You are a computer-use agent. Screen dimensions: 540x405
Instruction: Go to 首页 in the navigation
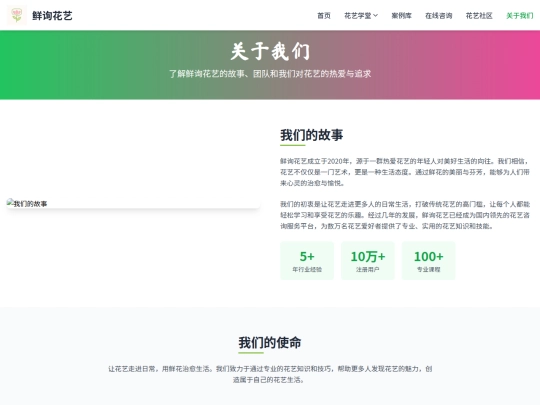pos(324,15)
